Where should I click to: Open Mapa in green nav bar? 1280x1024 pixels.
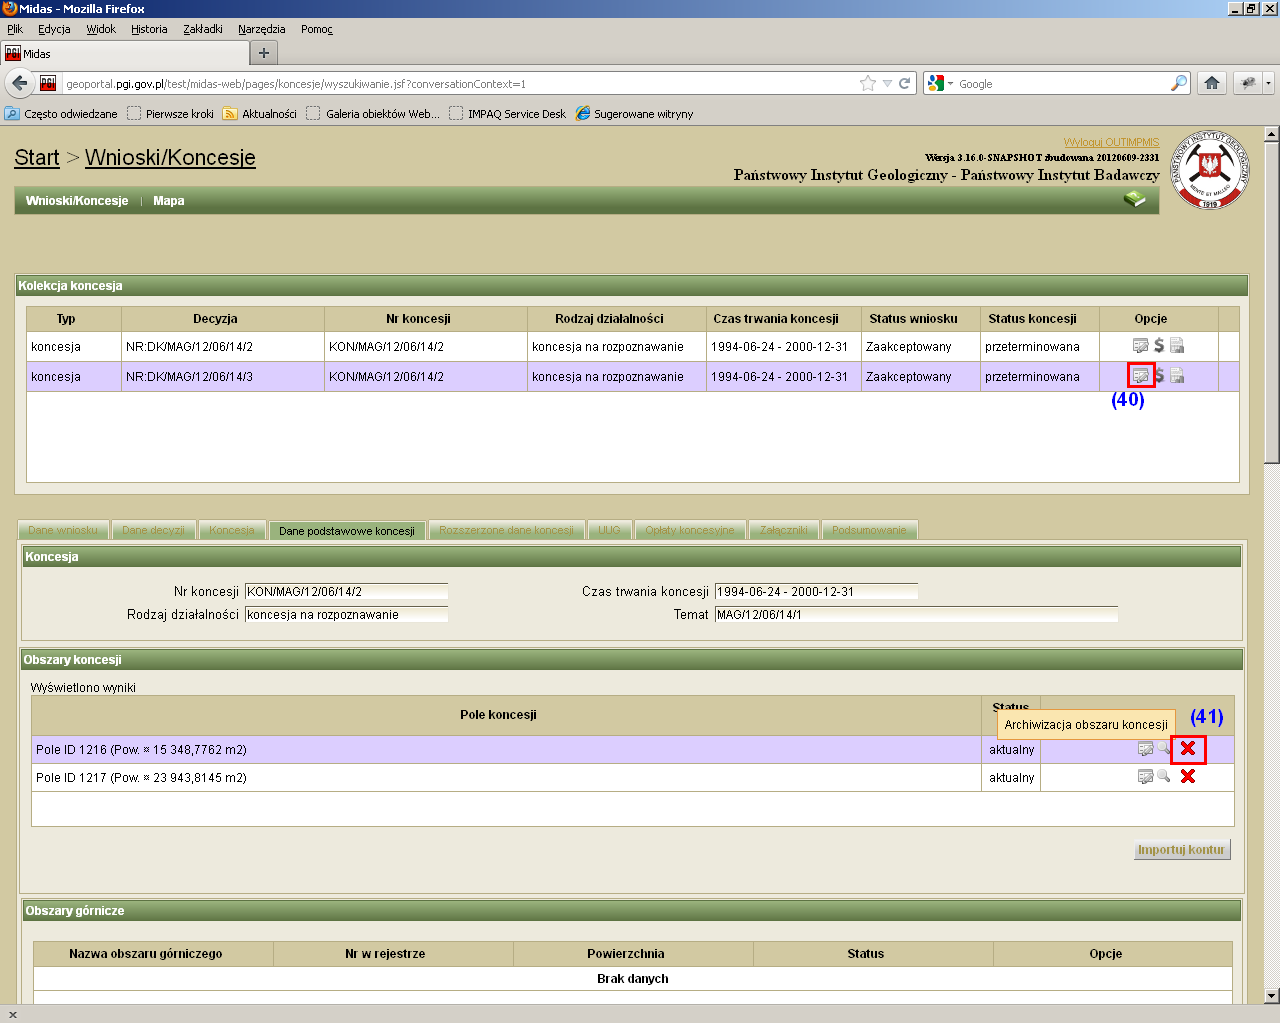(x=168, y=200)
